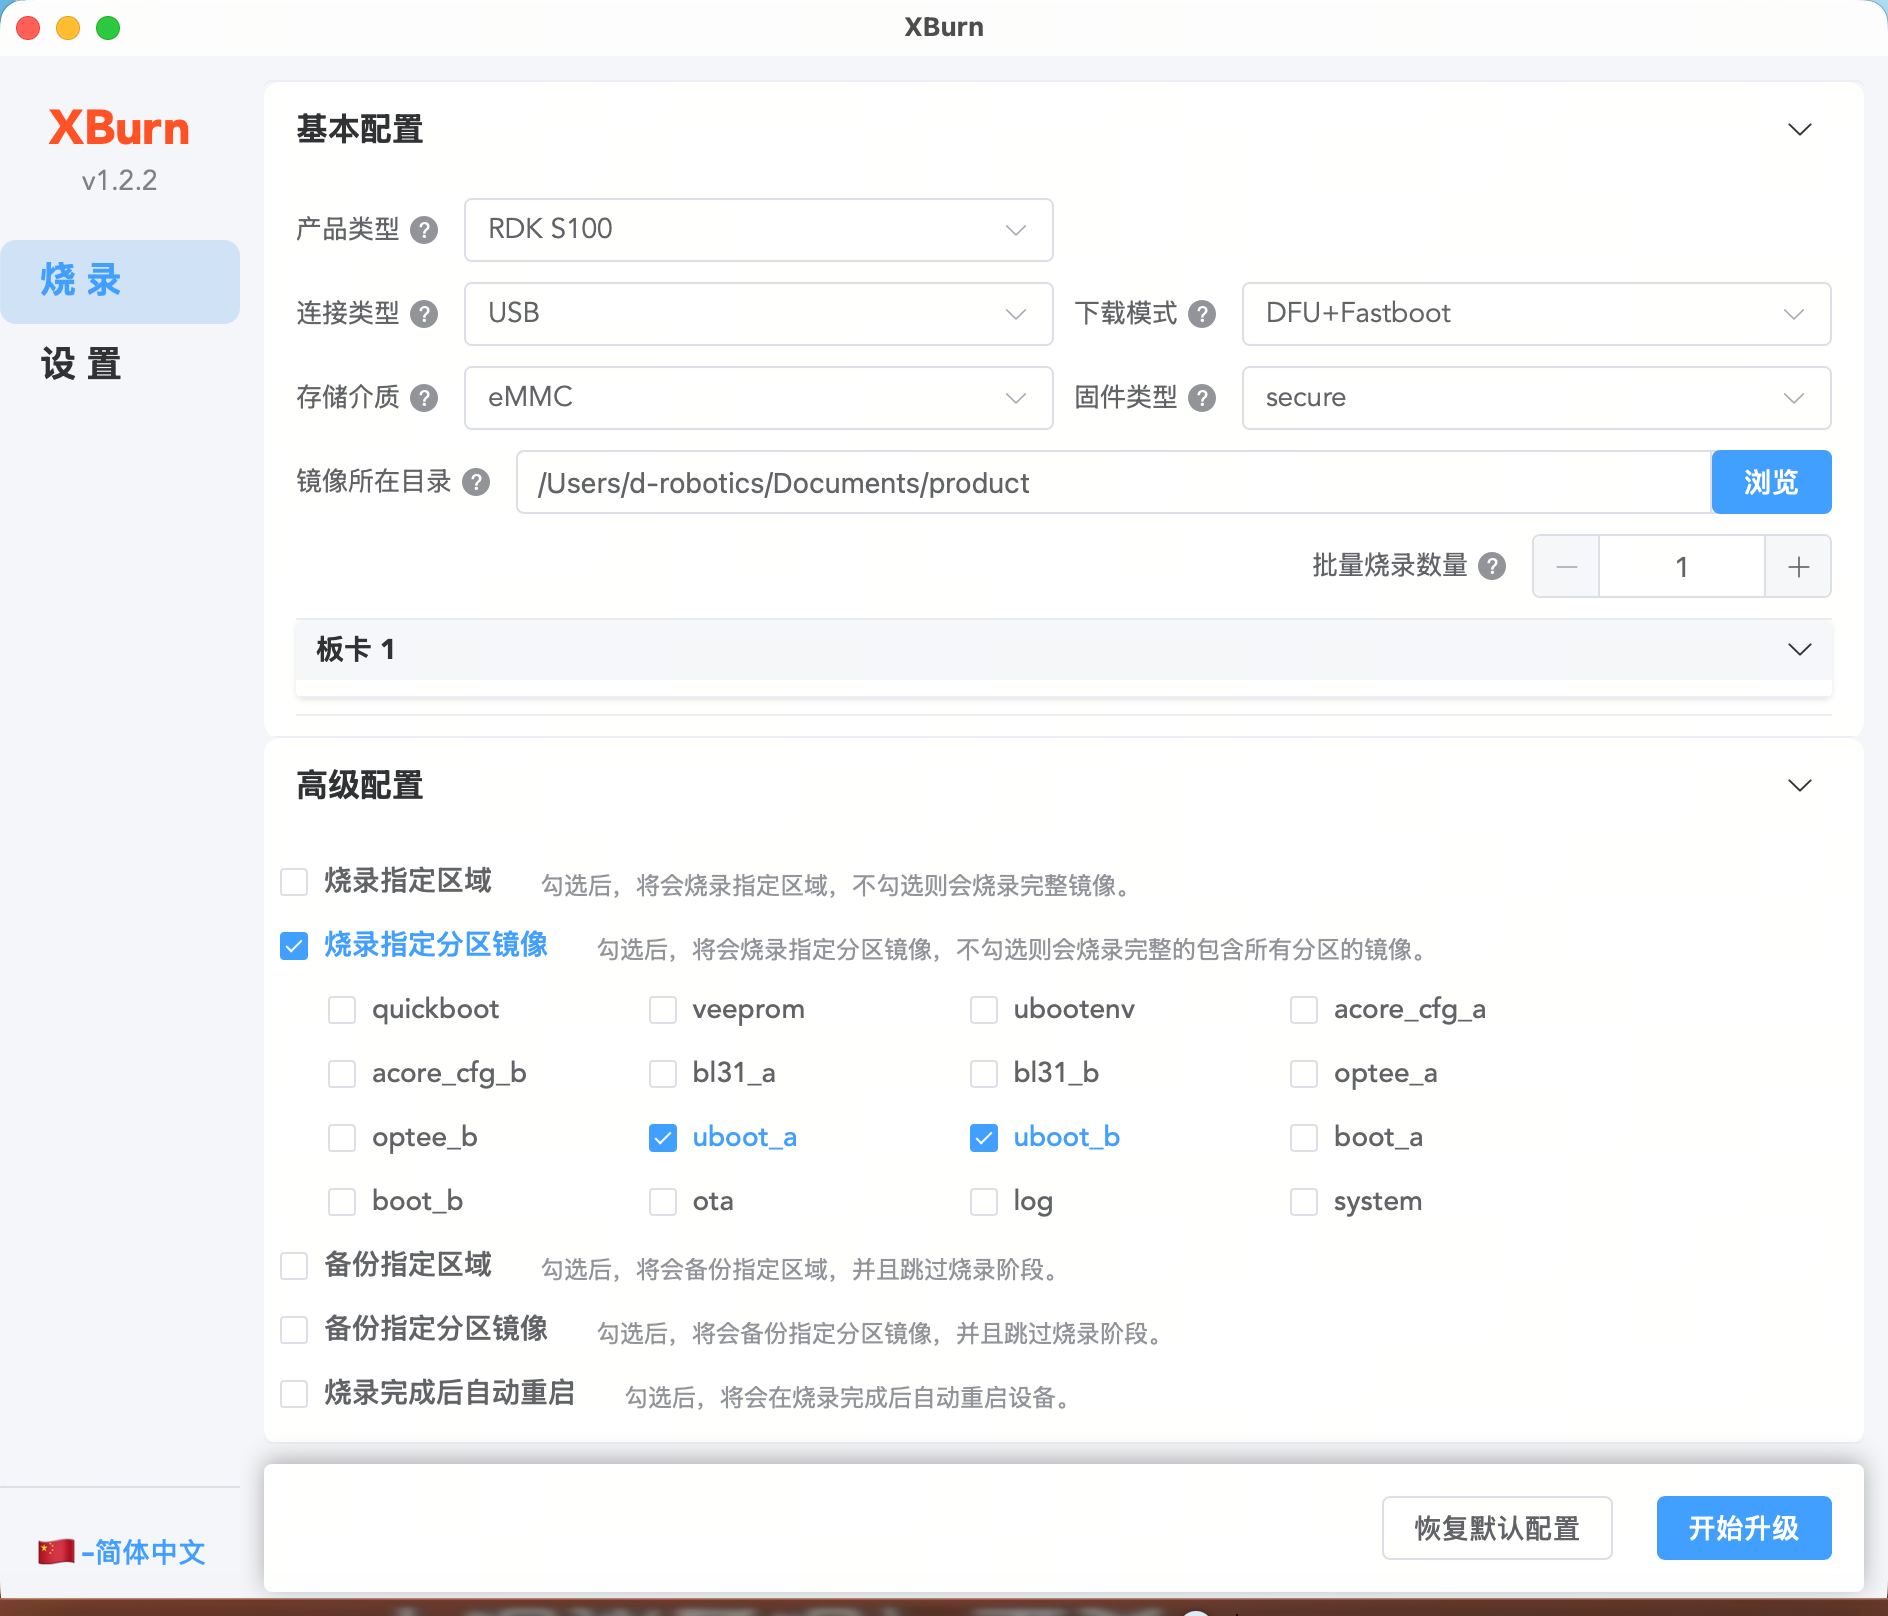Decrease batch burn count with minus
The image size is (1888, 1616).
[x=1566, y=567]
